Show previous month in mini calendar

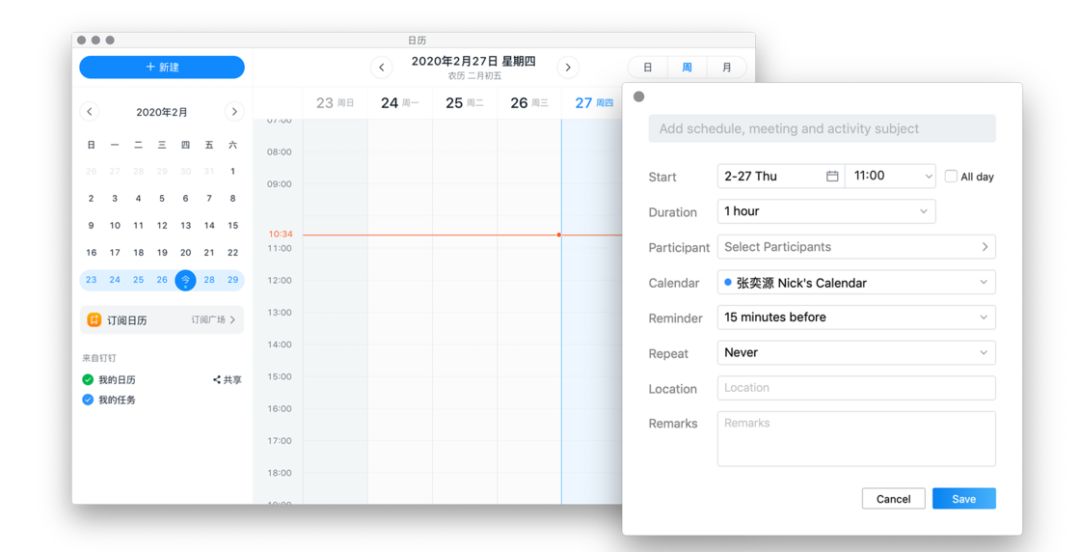(90, 112)
